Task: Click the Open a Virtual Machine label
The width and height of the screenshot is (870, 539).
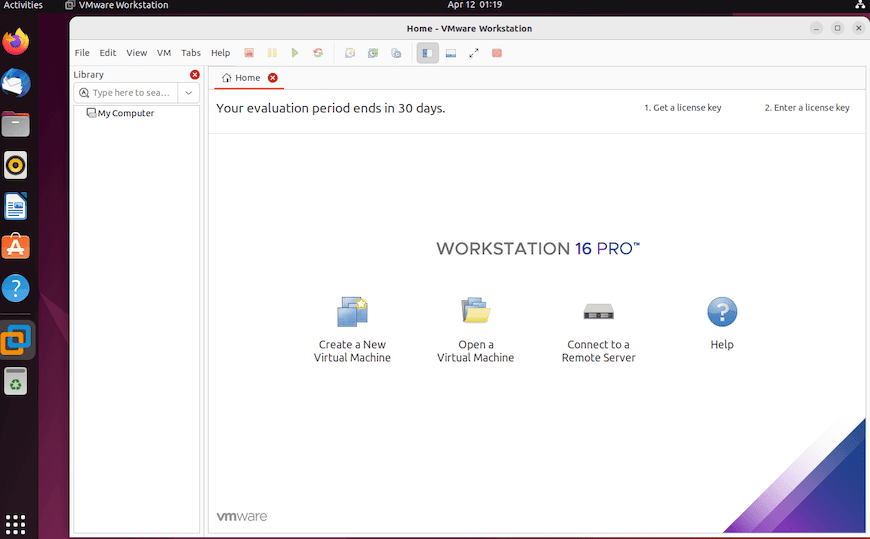Action: tap(476, 351)
